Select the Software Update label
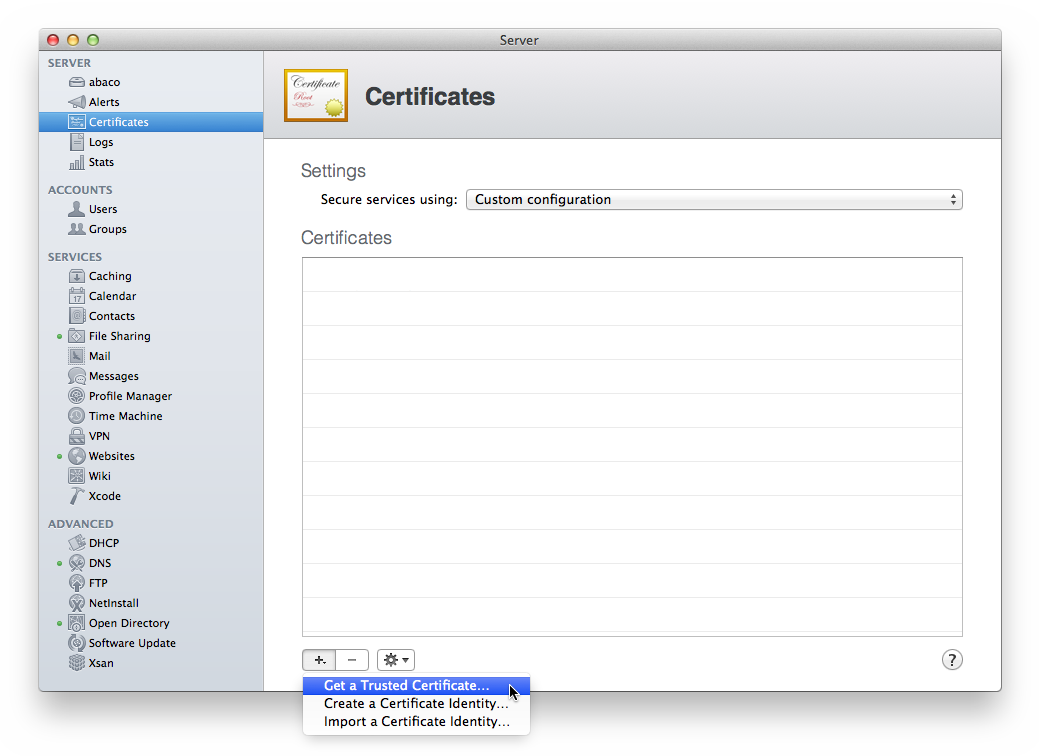The height and width of the screenshot is (756, 1039). tap(133, 643)
